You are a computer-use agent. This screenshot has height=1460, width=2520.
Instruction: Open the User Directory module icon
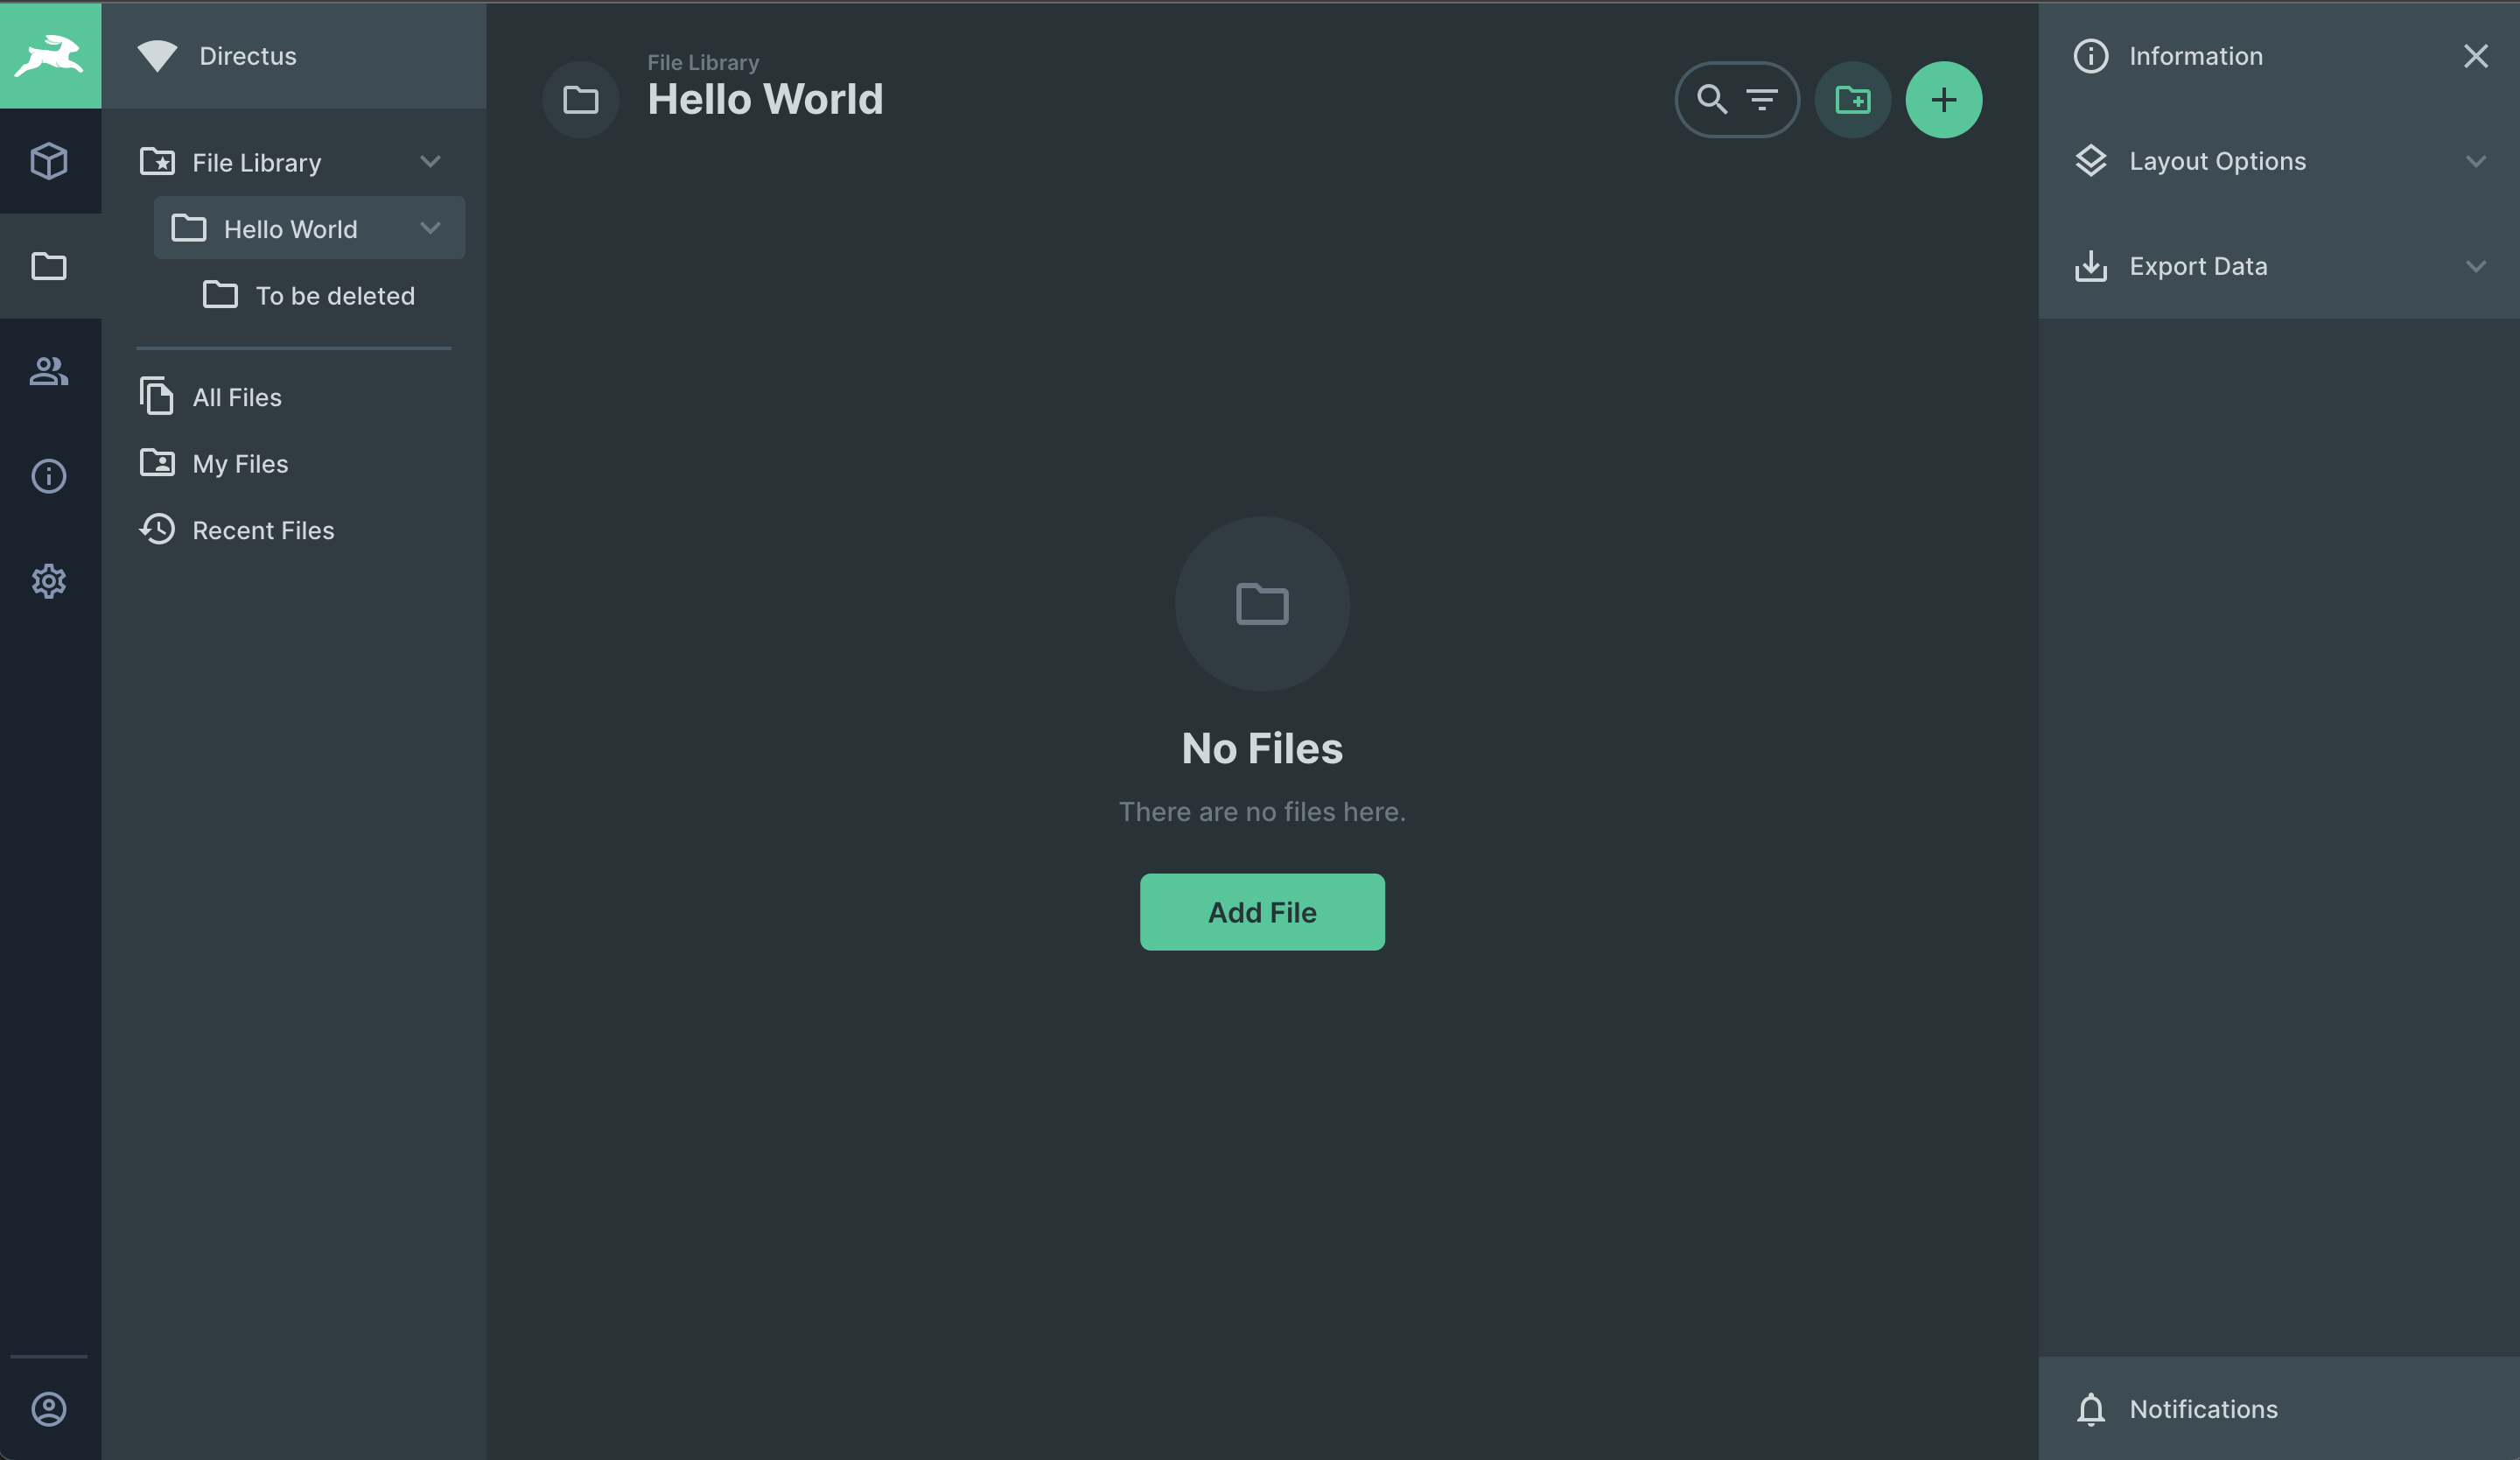[x=49, y=371]
